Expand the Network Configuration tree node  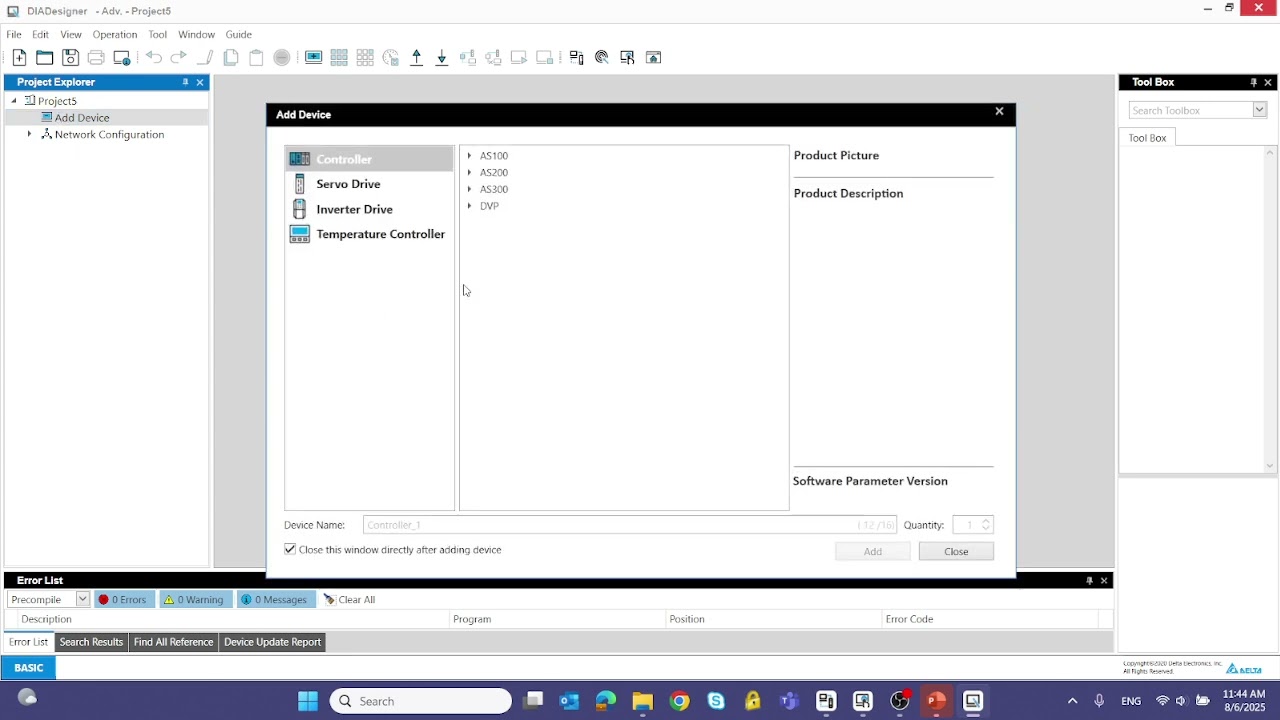click(x=29, y=134)
